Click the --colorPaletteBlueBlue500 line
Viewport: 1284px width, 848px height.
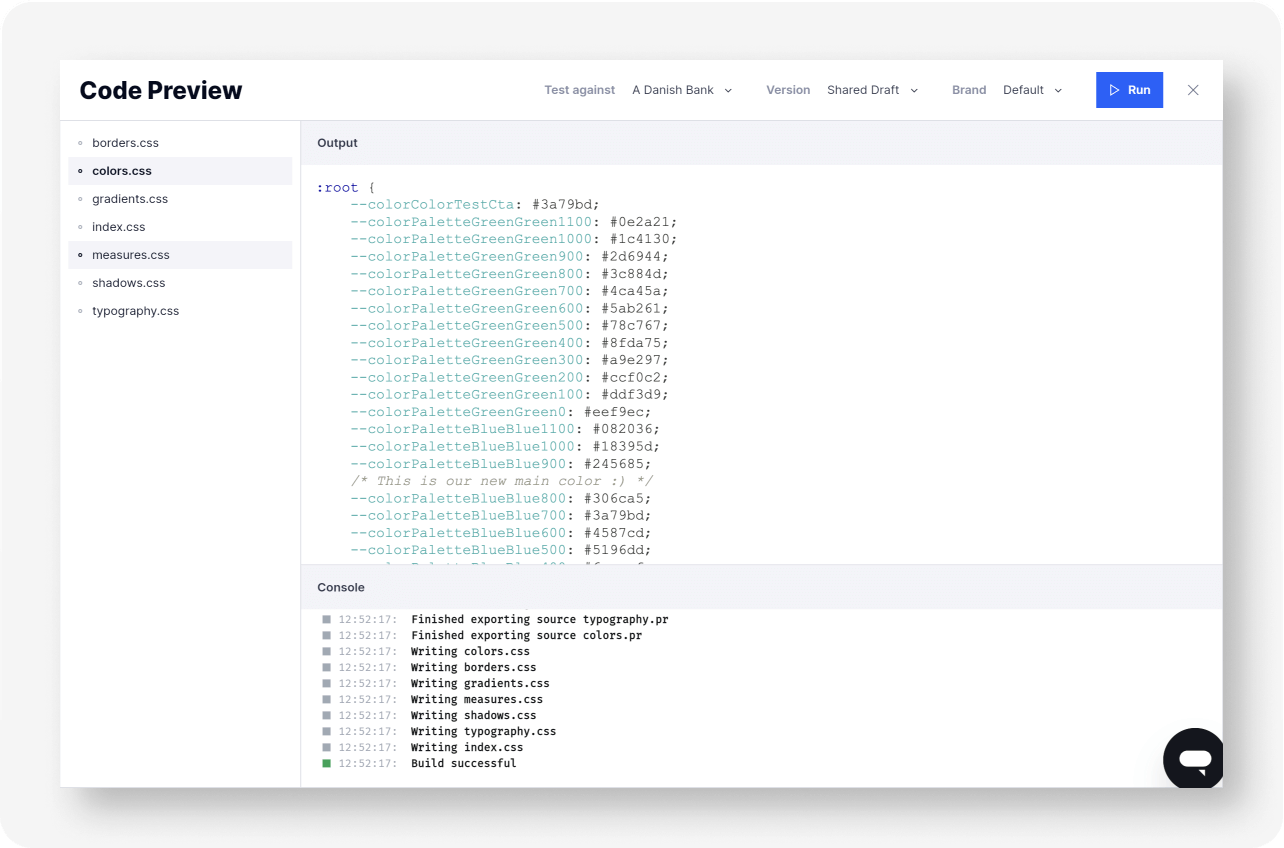pyautogui.click(x=501, y=549)
